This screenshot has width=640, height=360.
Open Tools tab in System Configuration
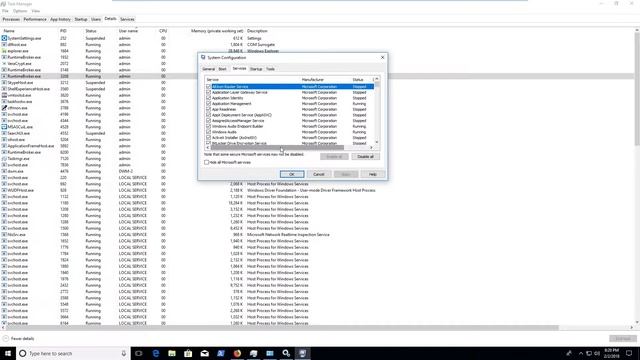(x=271, y=69)
